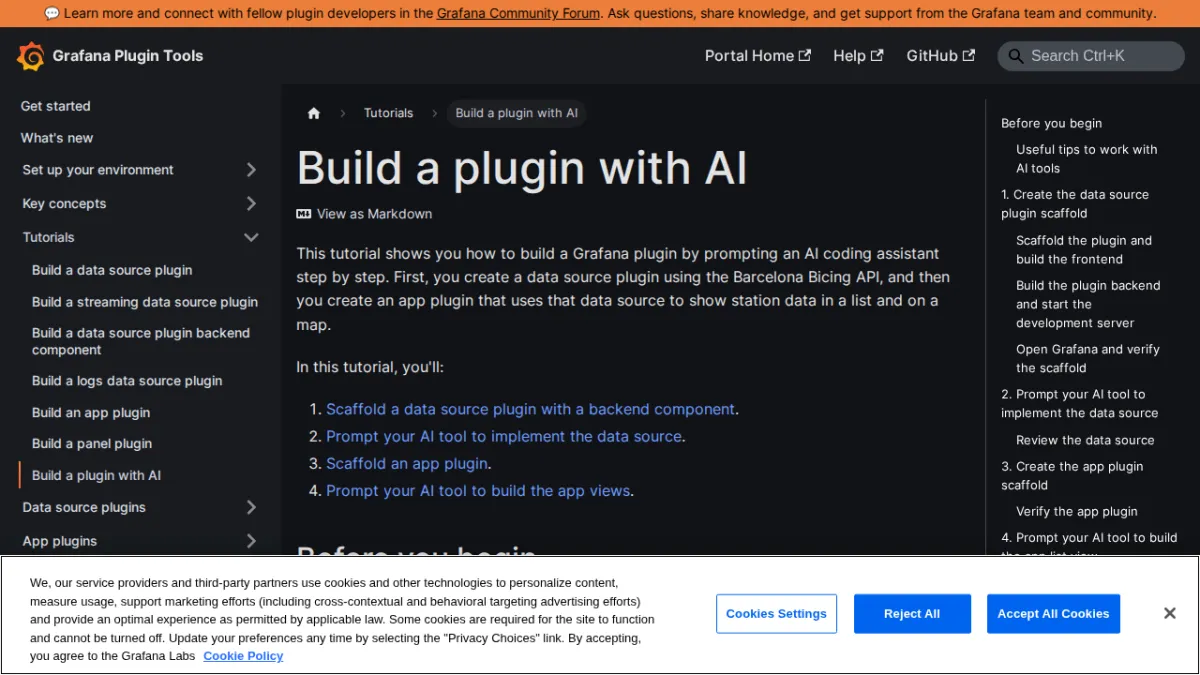Click the Markdown icon beside View as Markdown
Image resolution: width=1200 pixels, height=675 pixels.
[304, 214]
